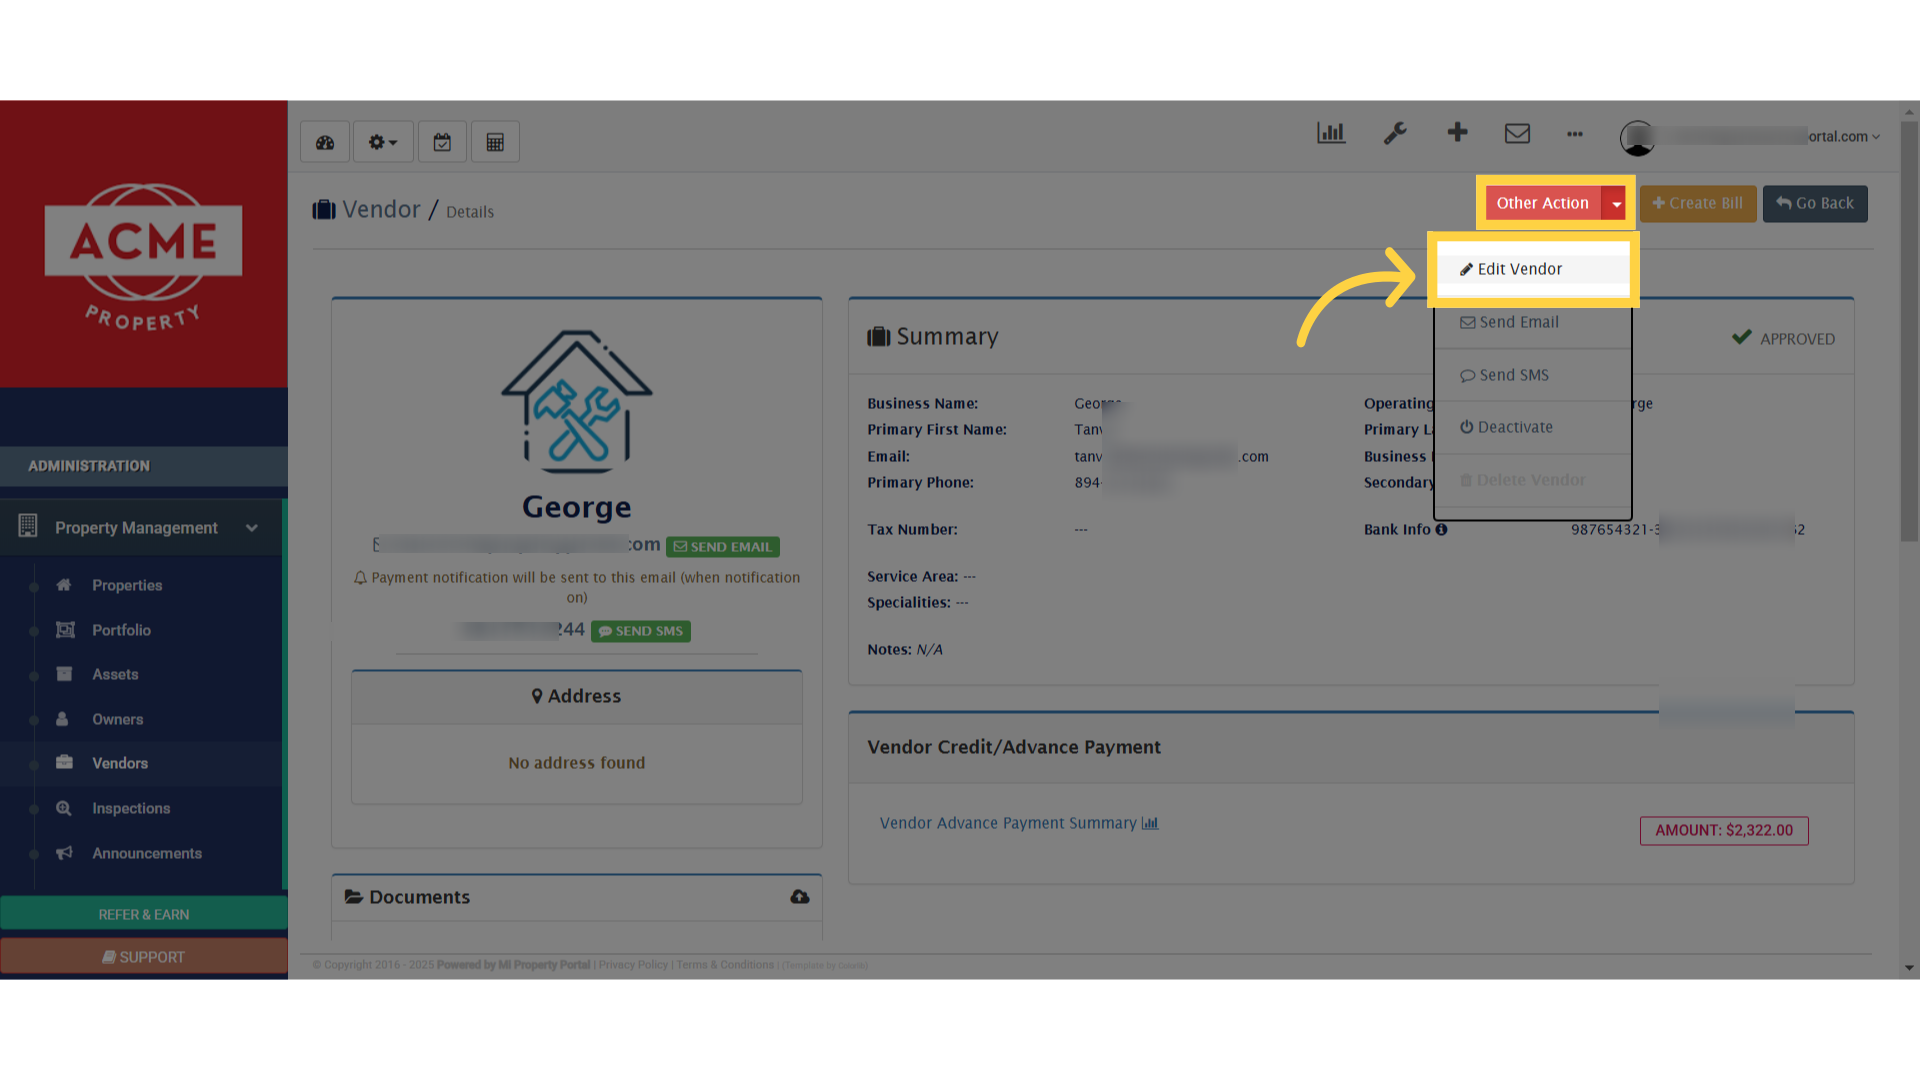Screen dimensions: 1920x1080
Task: Click the bar chart reports icon
Action: pos(1330,132)
